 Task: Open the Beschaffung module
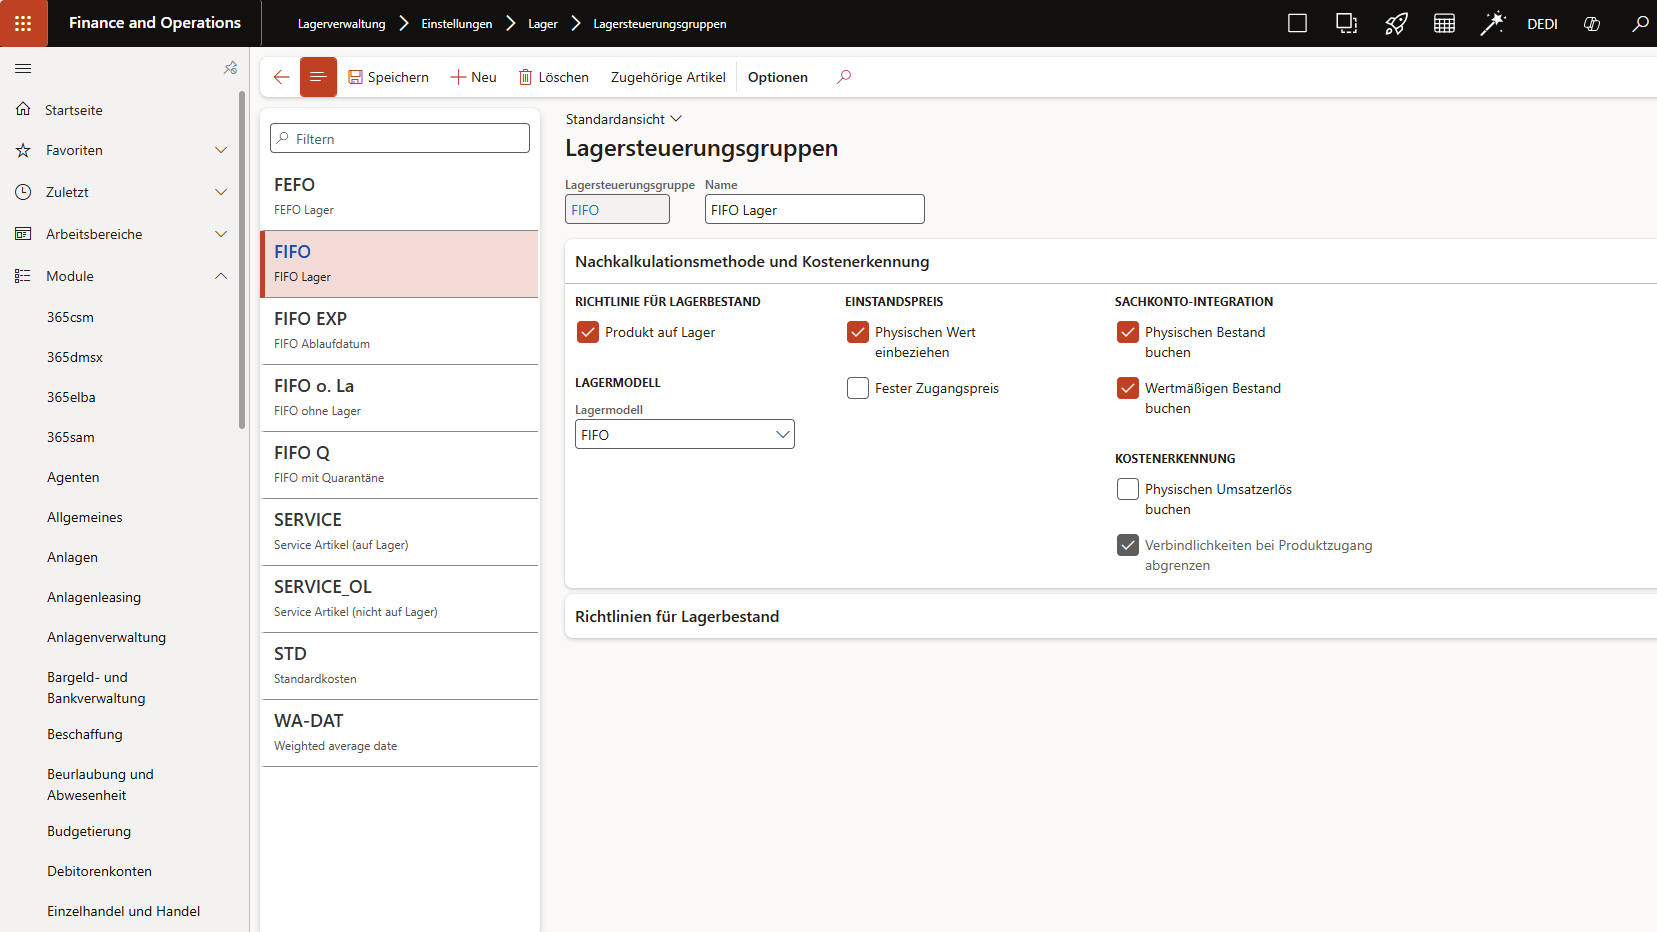coord(85,734)
